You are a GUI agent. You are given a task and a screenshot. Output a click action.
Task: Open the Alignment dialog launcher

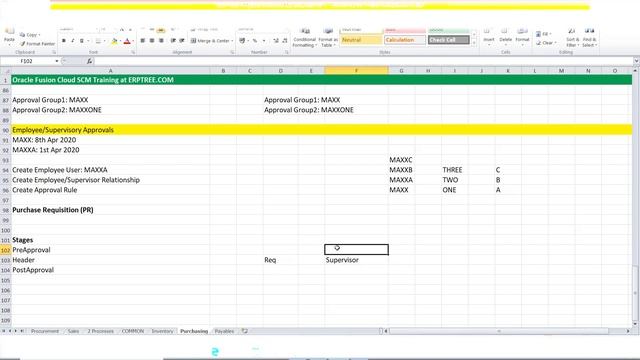pos(232,52)
